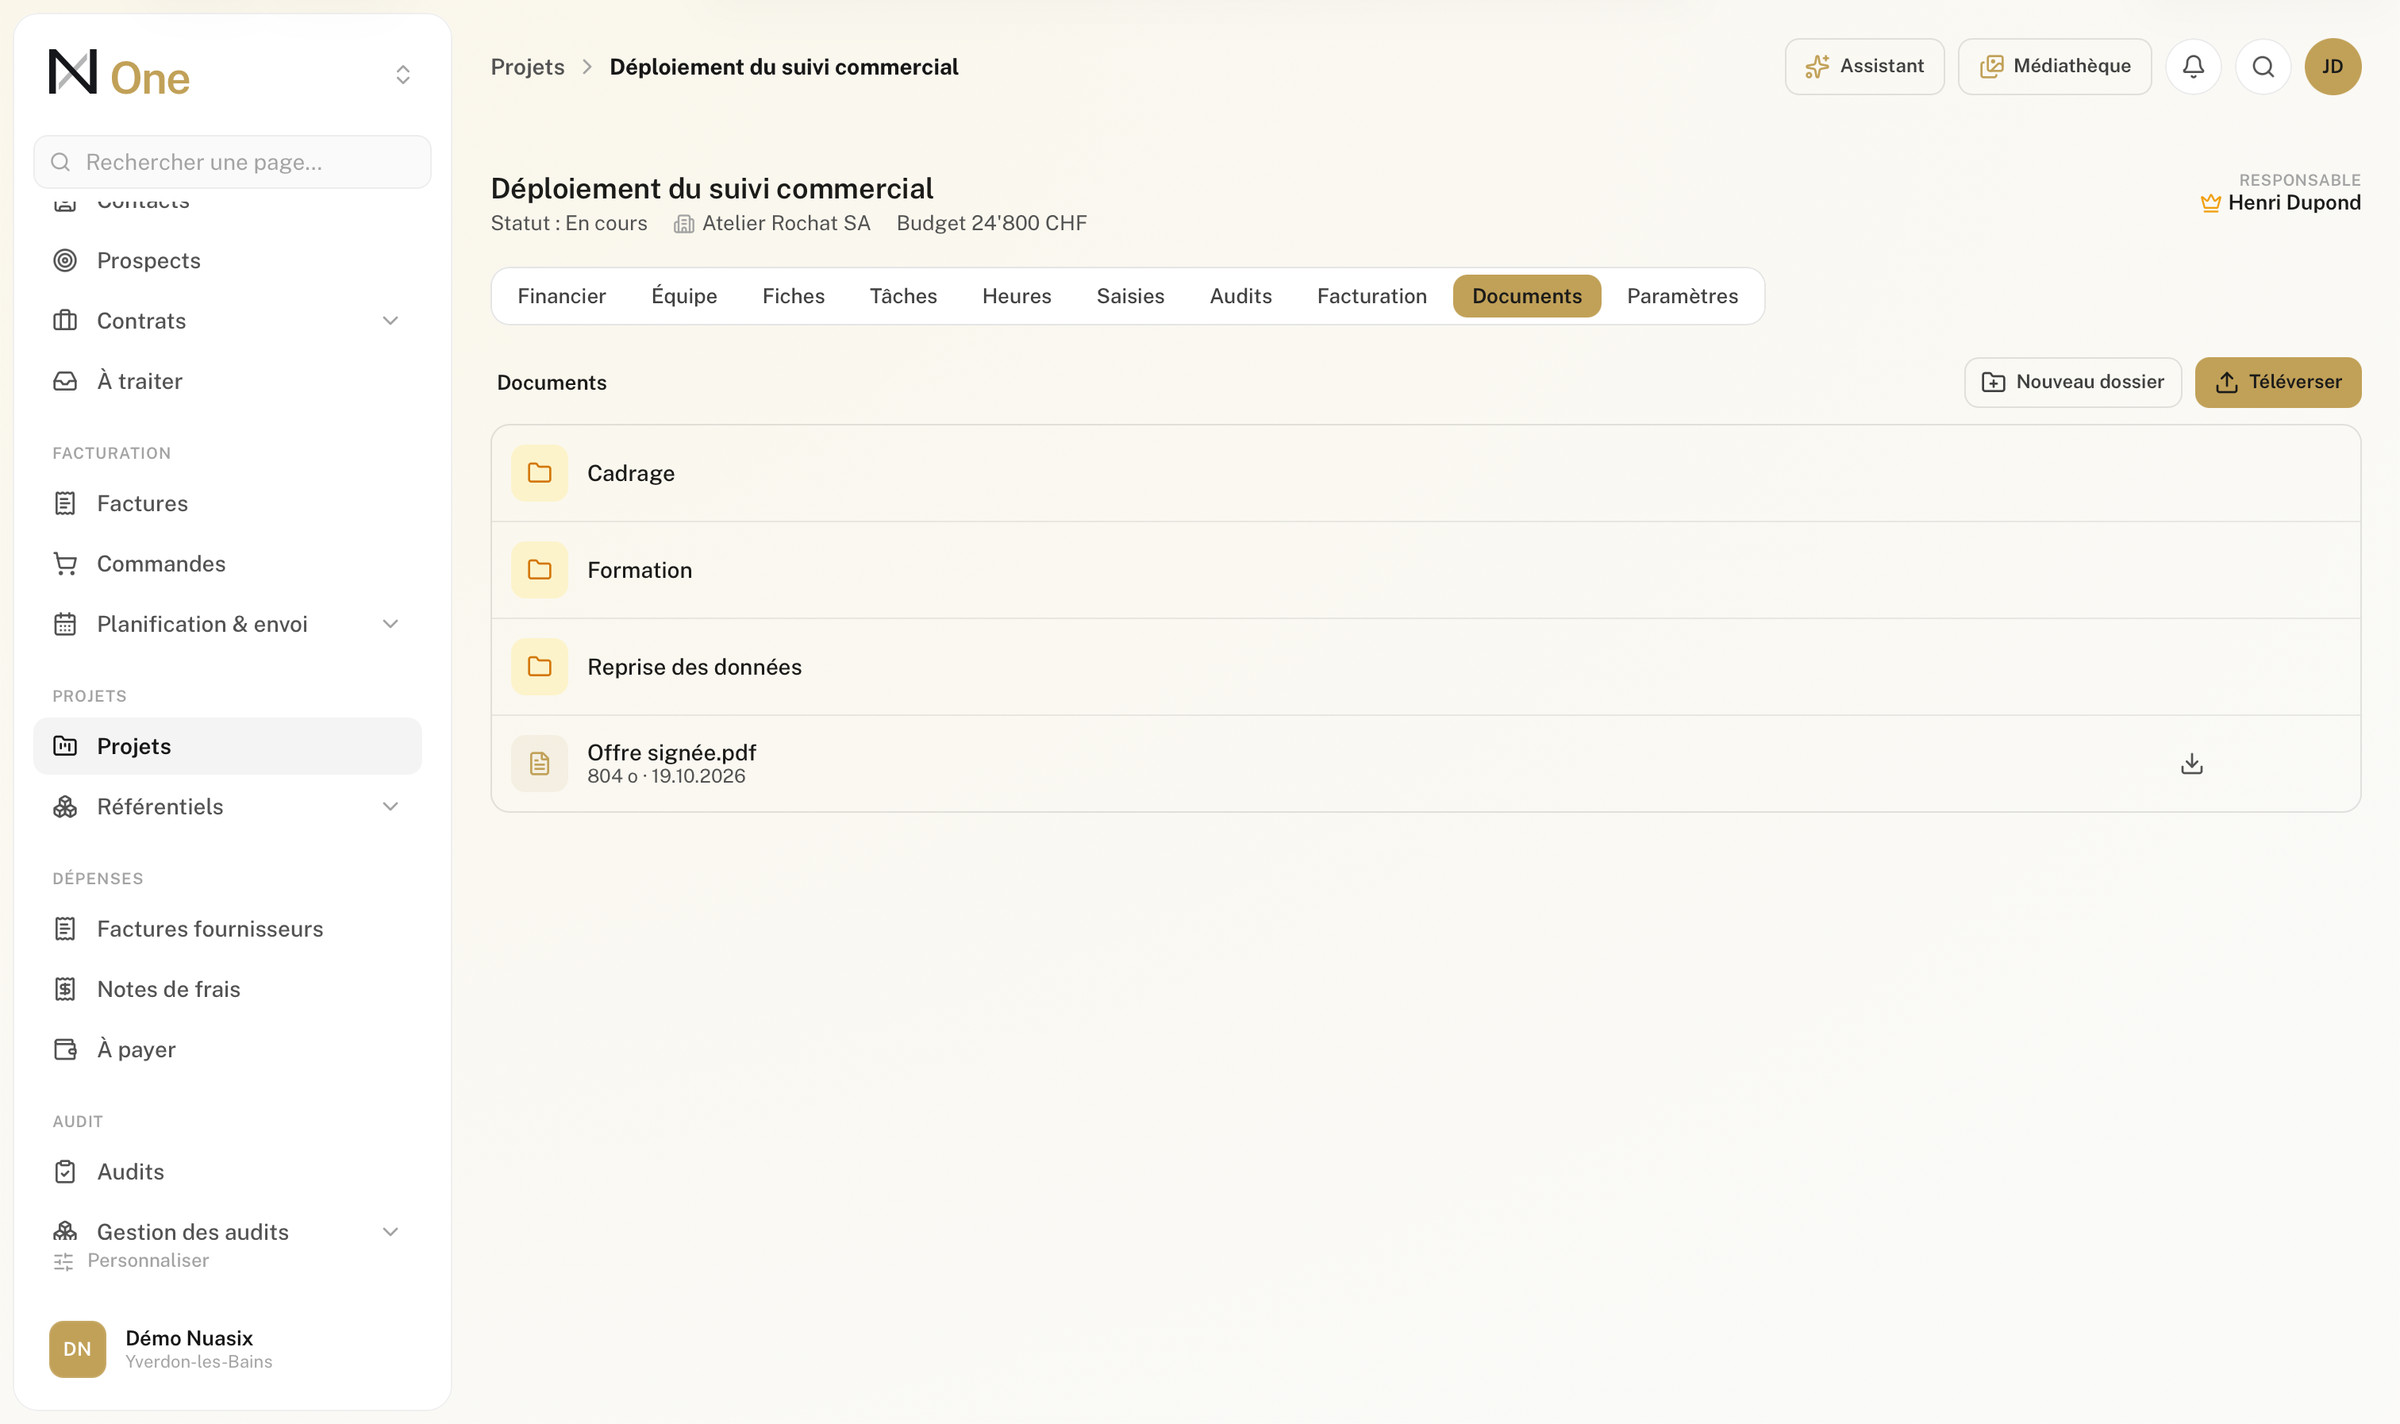Focus the Rechercher une page field
This screenshot has width=2400, height=1424.
[x=232, y=162]
